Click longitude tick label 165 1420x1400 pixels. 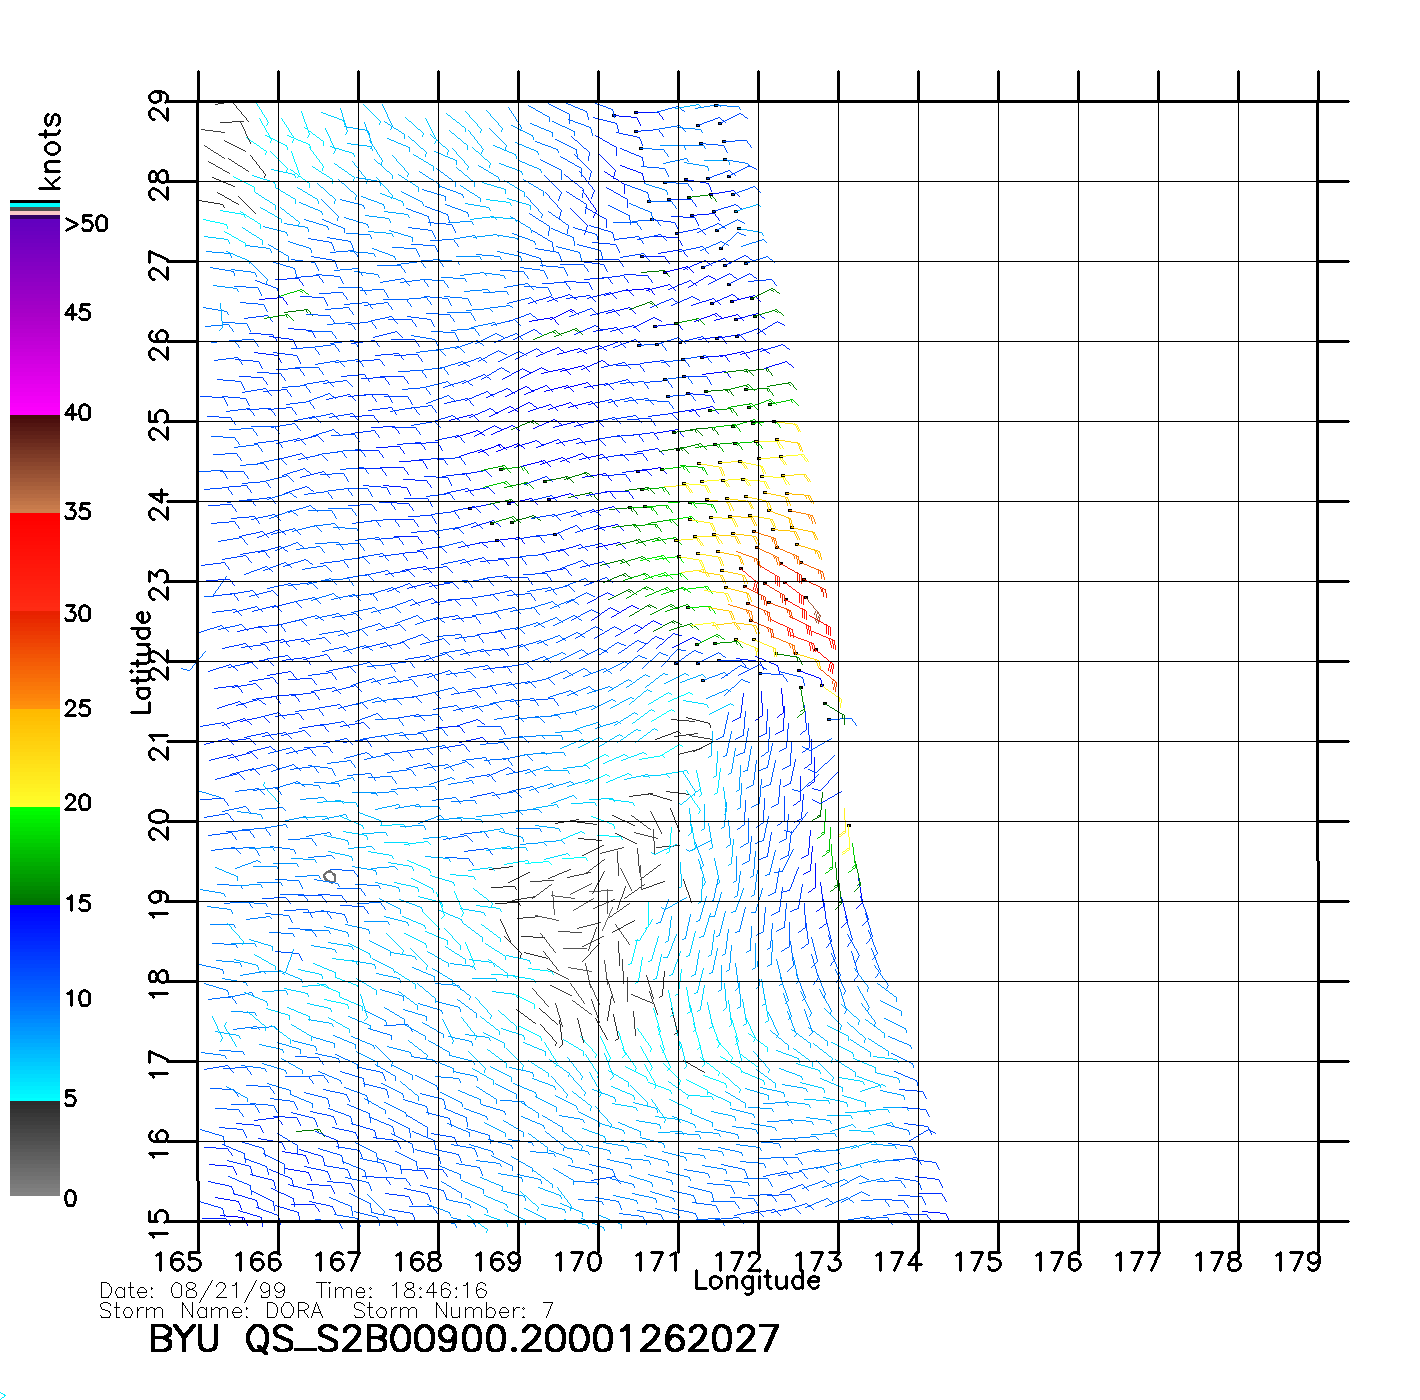coord(177,1262)
